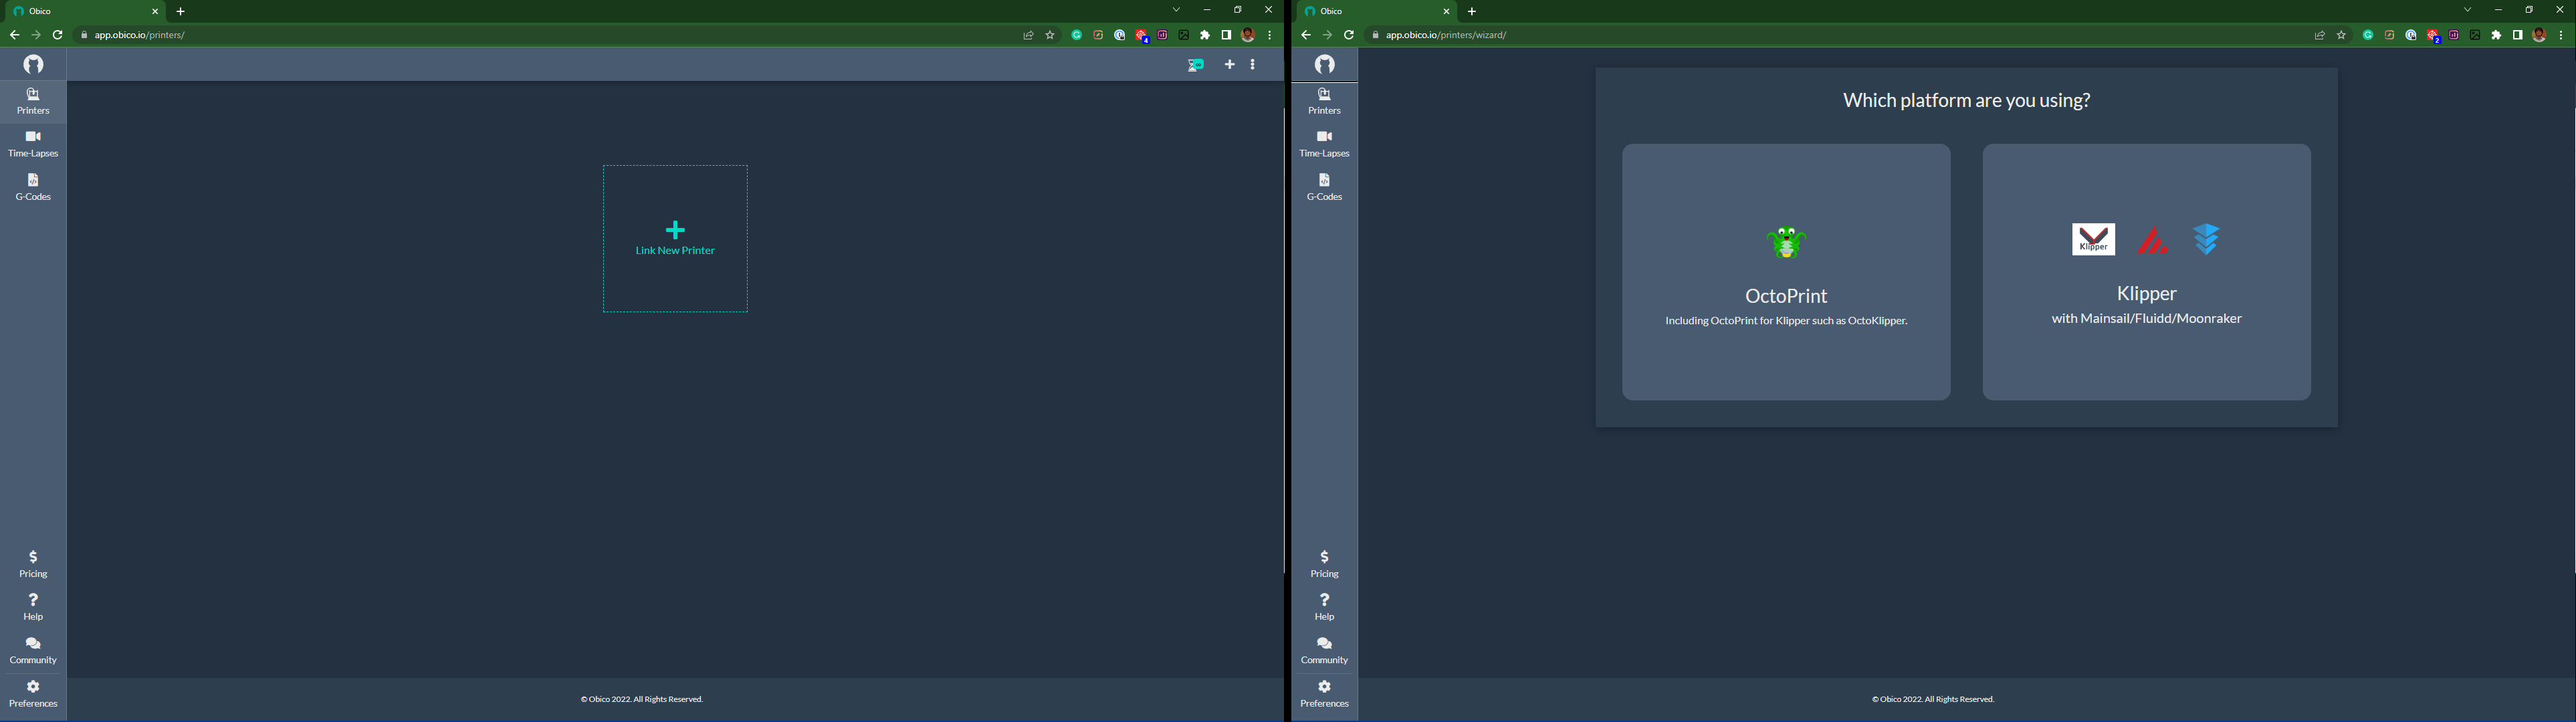The height and width of the screenshot is (722, 2576).
Task: Open Chrome three-dot menu in left window
Action: coord(1270,35)
